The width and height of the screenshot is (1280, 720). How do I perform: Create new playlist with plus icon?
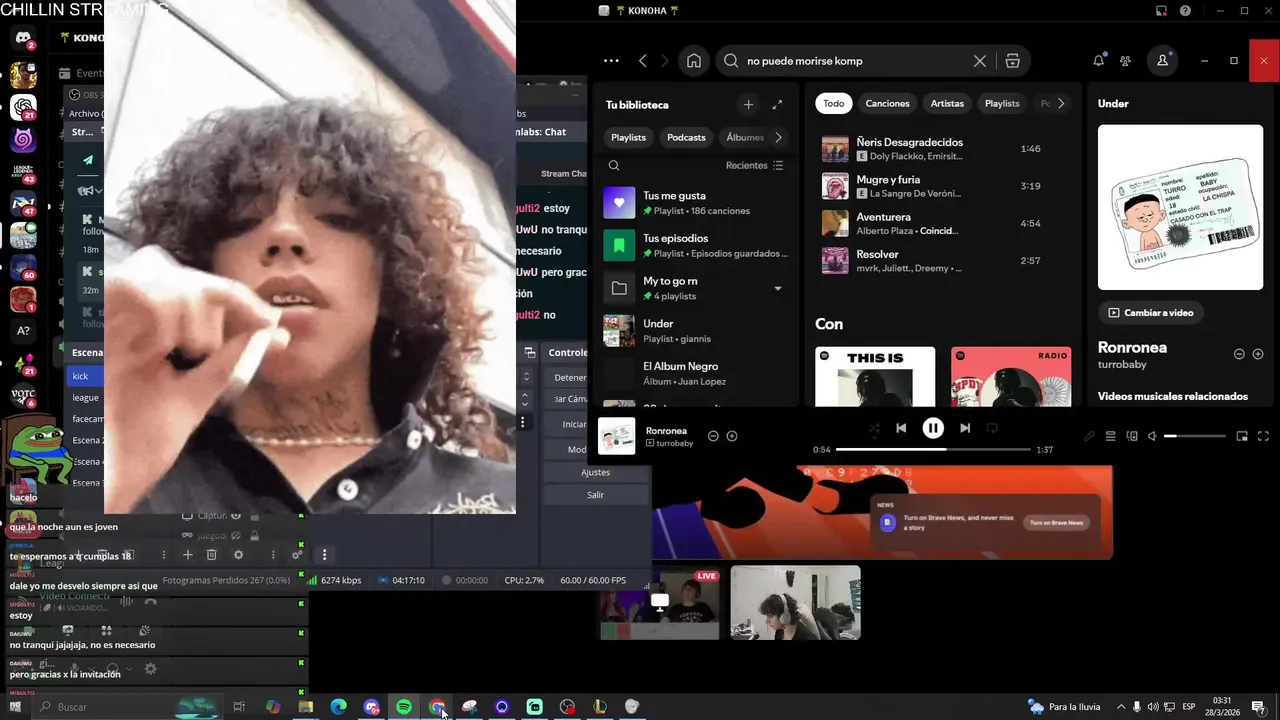748,105
